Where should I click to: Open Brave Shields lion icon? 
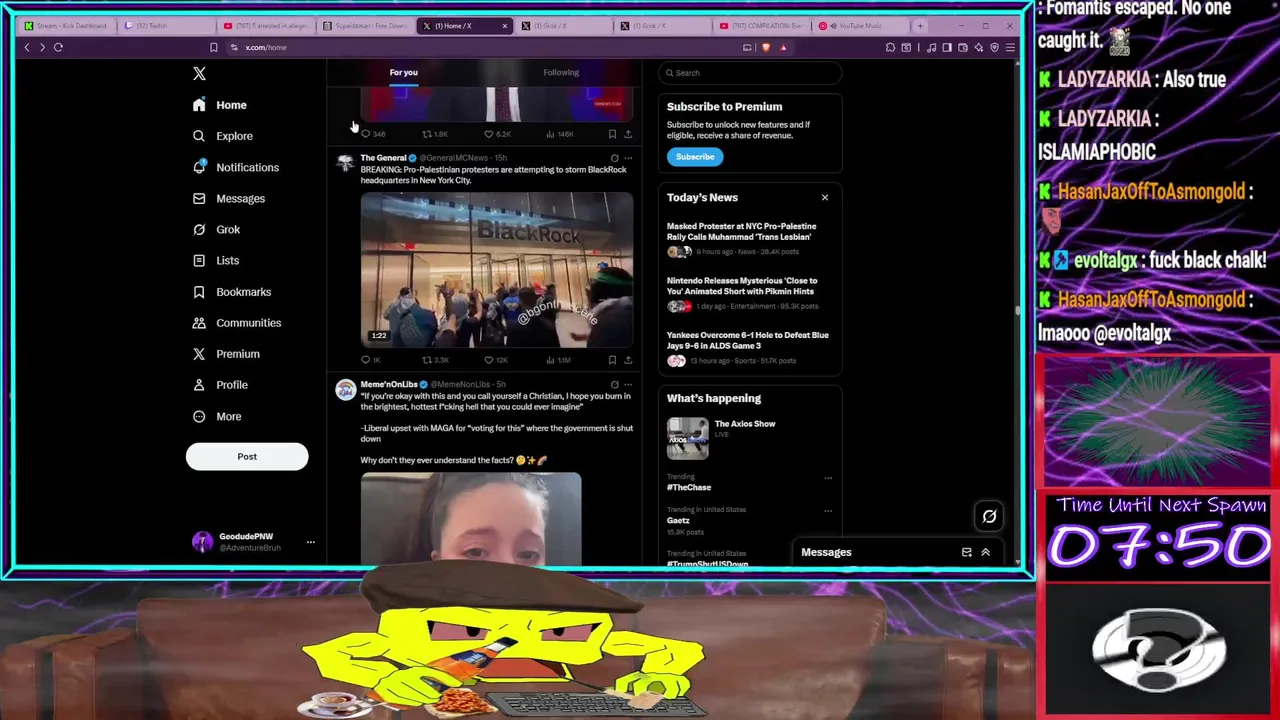pos(766,47)
